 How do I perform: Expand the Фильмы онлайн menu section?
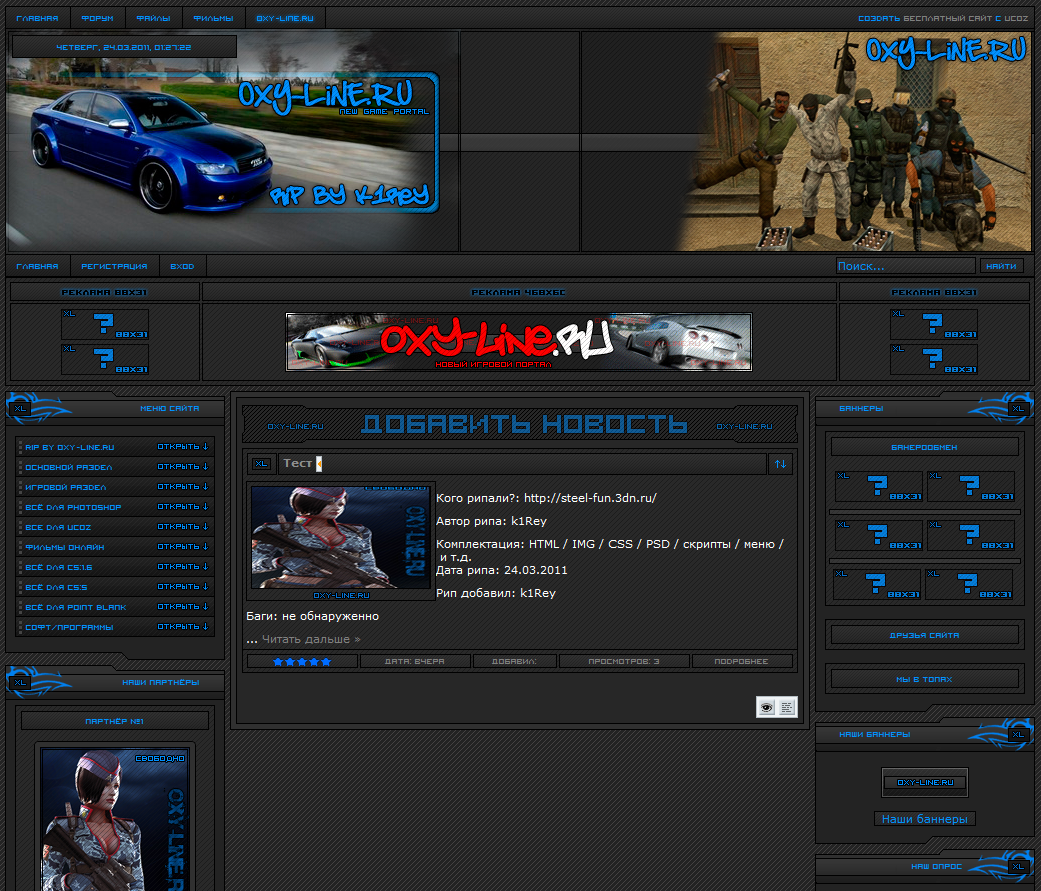(115, 546)
